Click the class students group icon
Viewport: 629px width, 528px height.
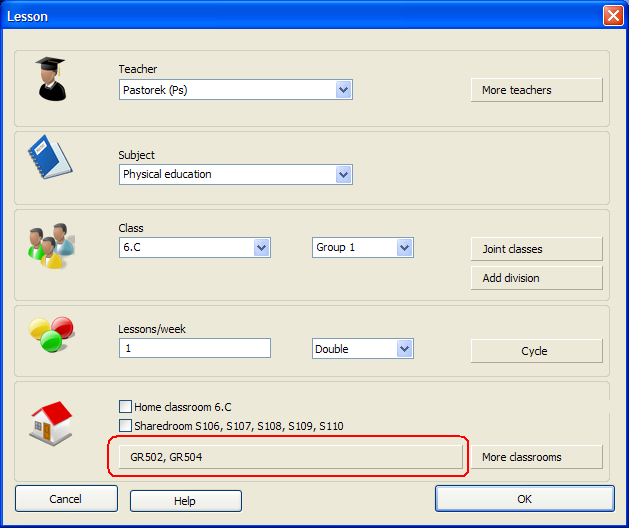pyautogui.click(x=47, y=245)
